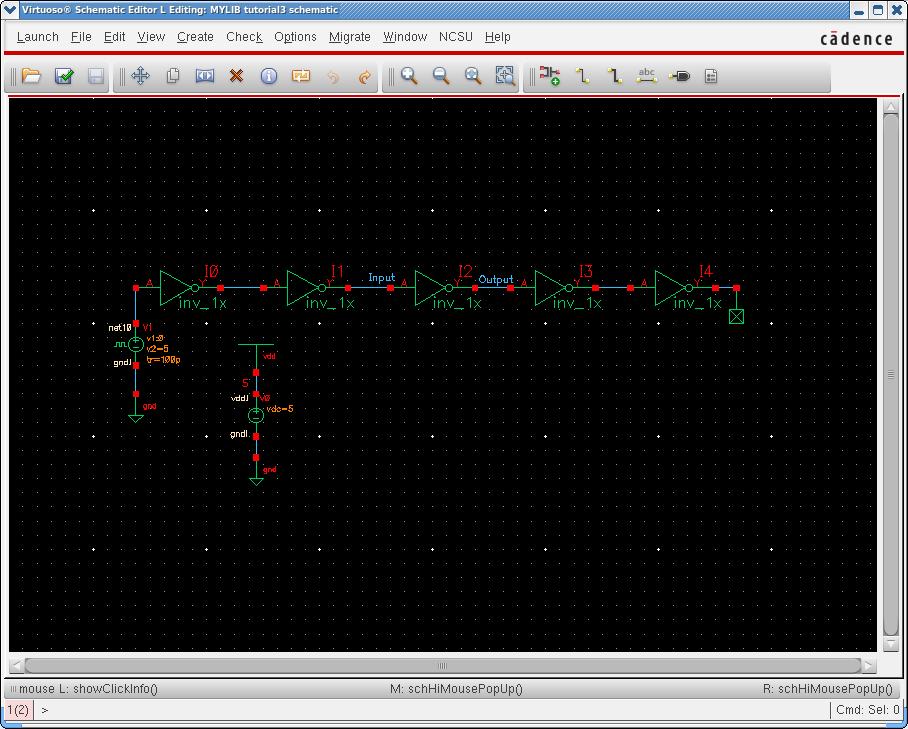
Task: Click the Open folder toolbar icon
Action: tap(31, 76)
